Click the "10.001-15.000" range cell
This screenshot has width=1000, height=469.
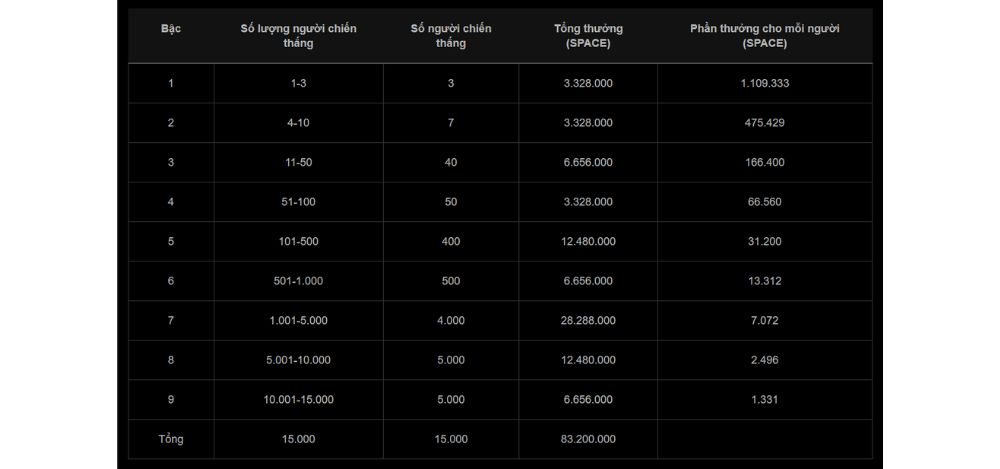pyautogui.click(x=298, y=400)
